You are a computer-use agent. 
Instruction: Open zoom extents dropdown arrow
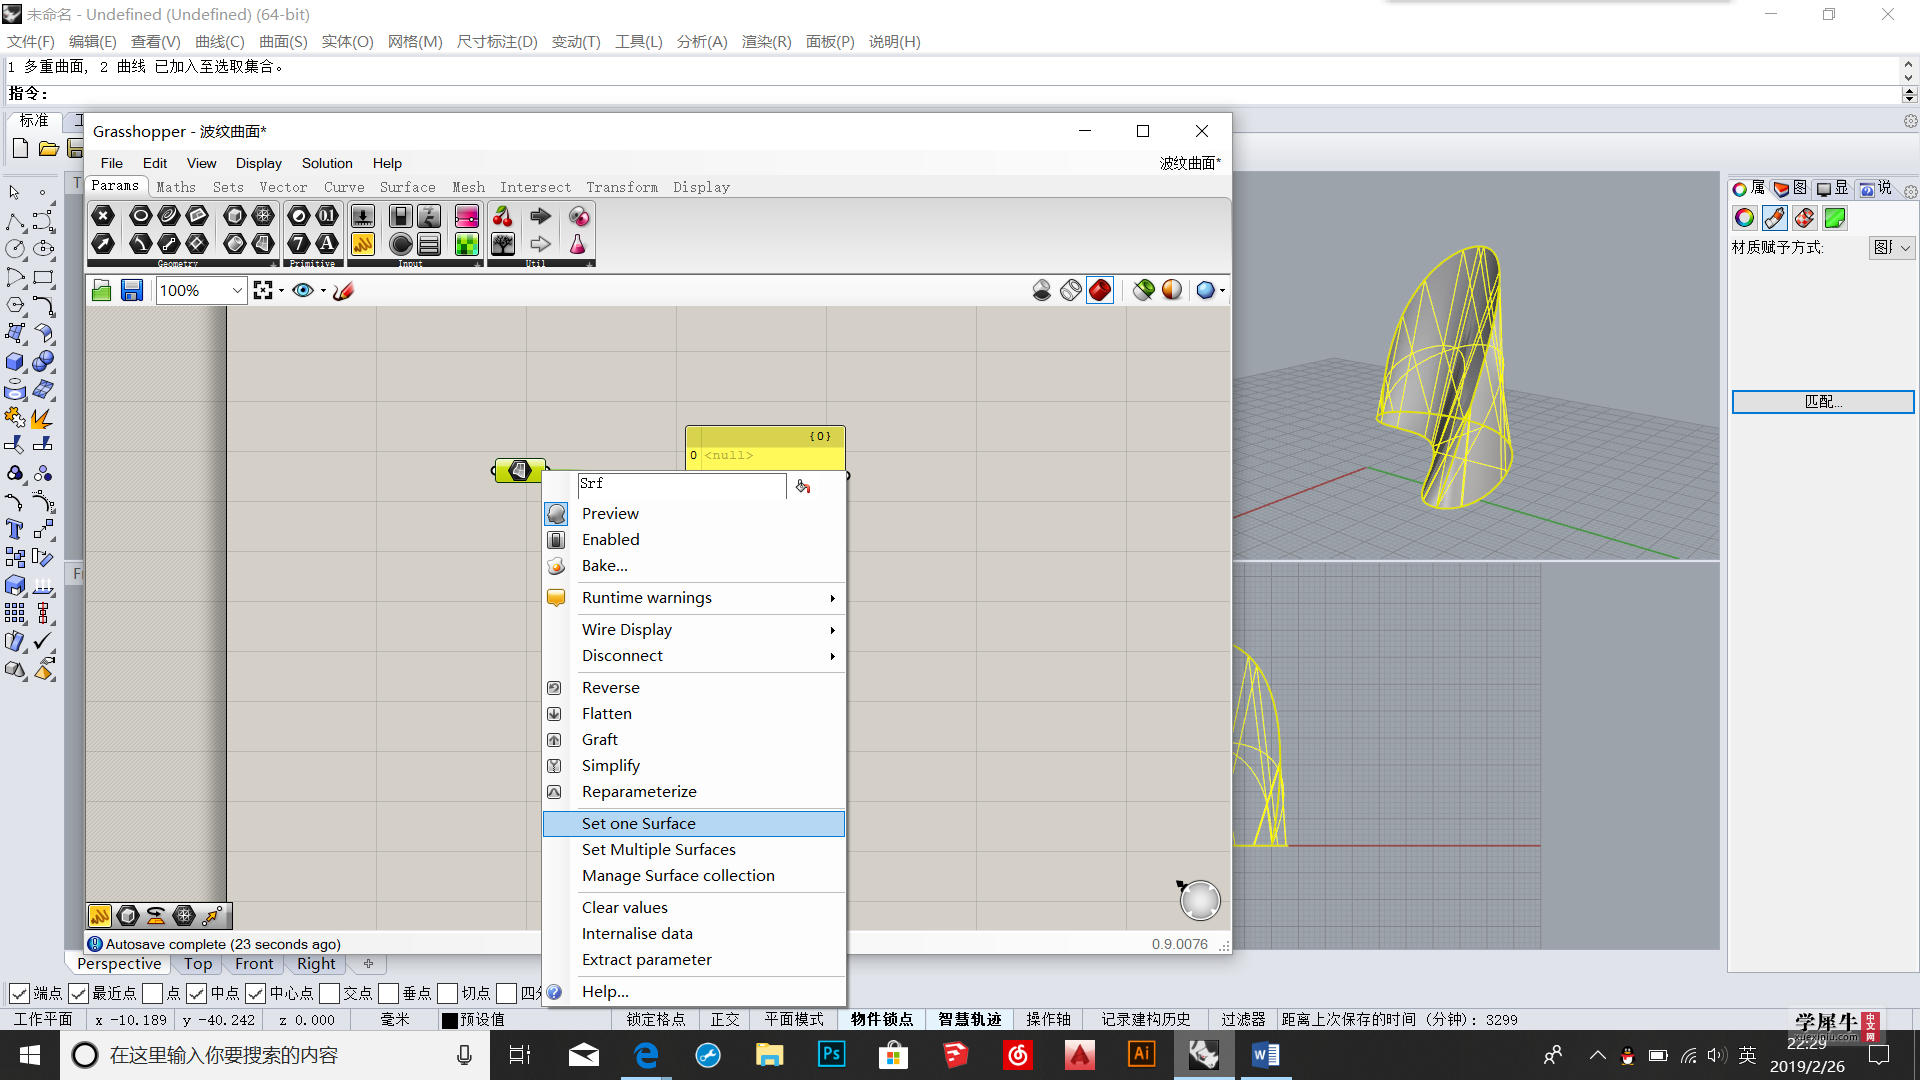281,290
